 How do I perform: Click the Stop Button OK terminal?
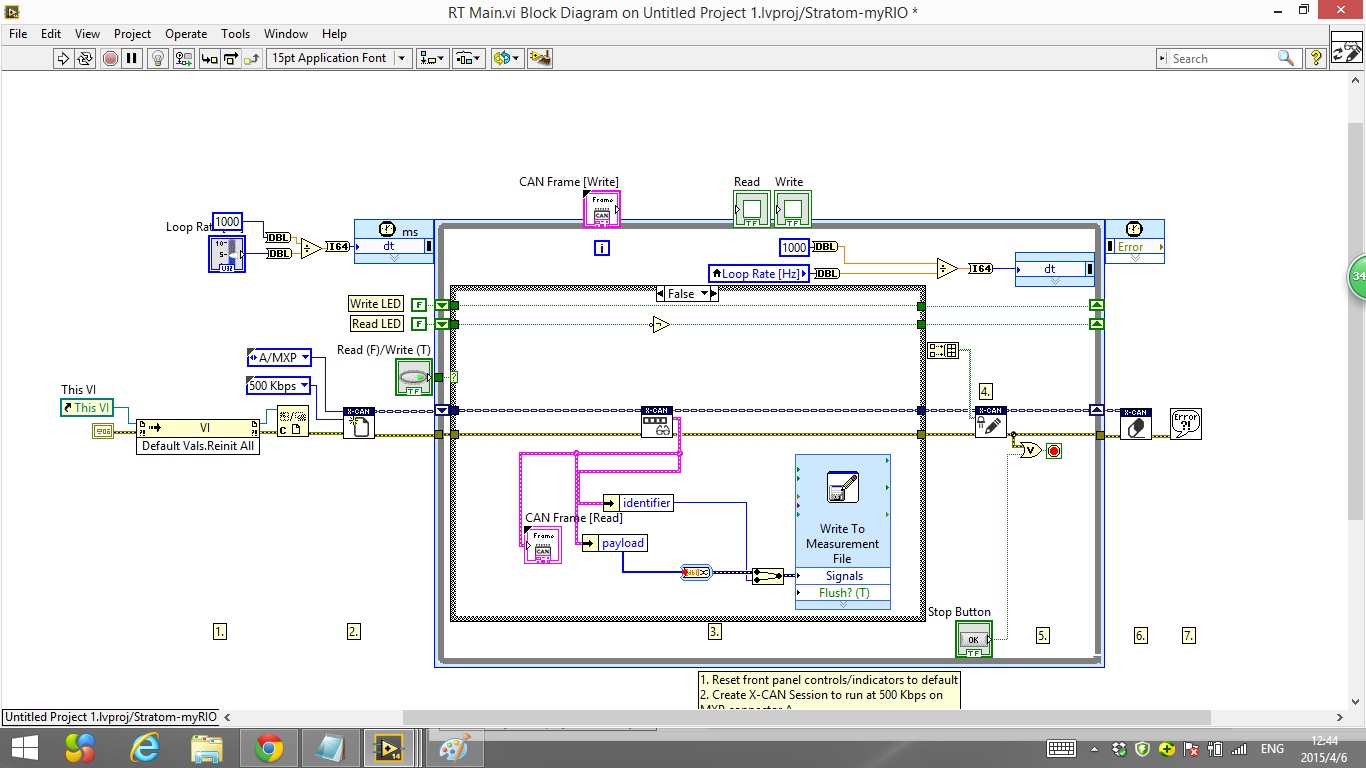pyautogui.click(x=974, y=639)
